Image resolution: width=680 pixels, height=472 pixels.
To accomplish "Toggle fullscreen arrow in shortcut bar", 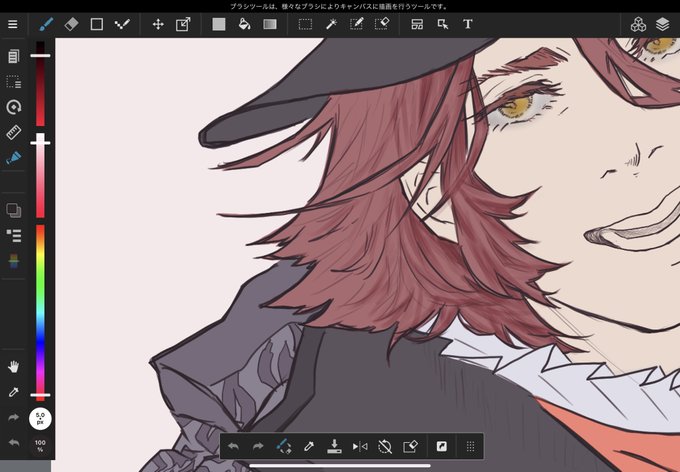I will pyautogui.click(x=441, y=446).
